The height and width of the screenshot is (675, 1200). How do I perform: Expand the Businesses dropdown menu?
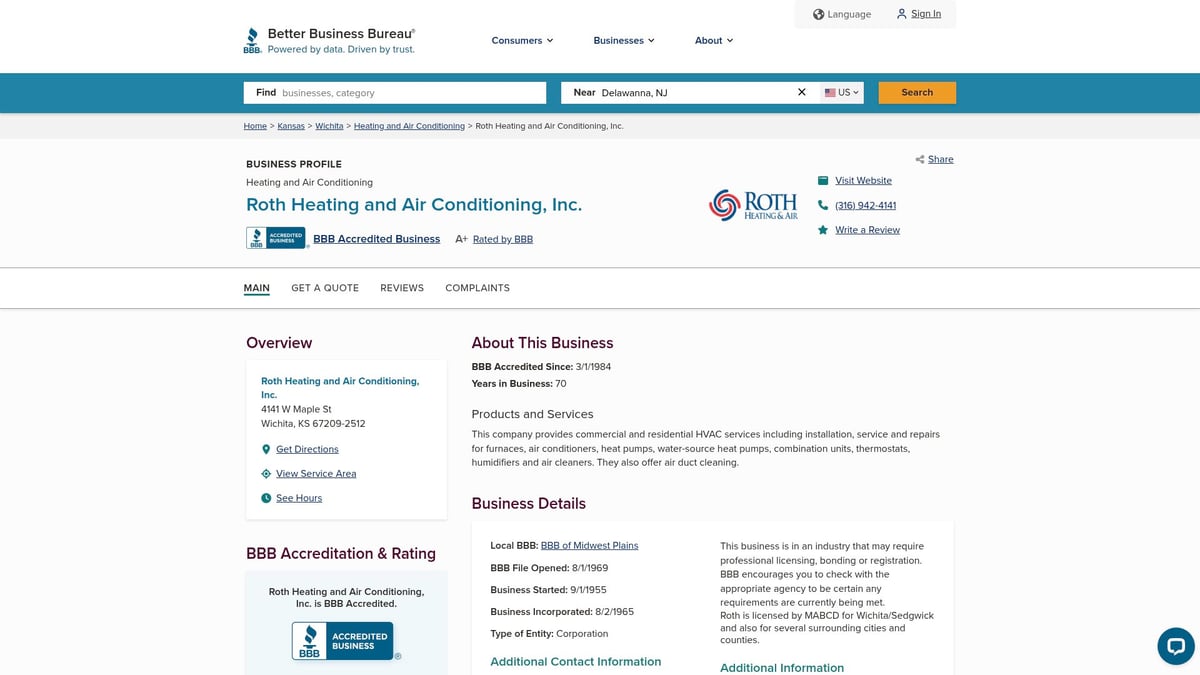pyautogui.click(x=623, y=41)
